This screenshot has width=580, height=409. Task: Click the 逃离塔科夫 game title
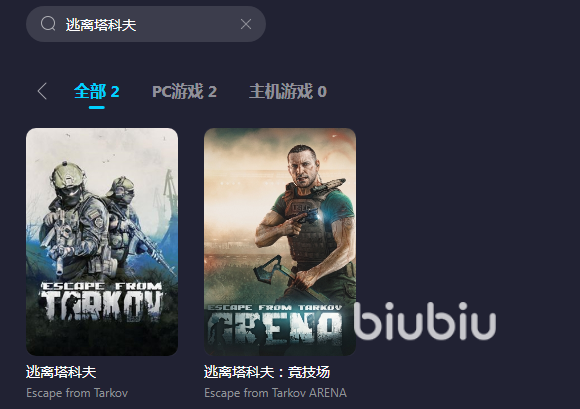click(x=61, y=372)
